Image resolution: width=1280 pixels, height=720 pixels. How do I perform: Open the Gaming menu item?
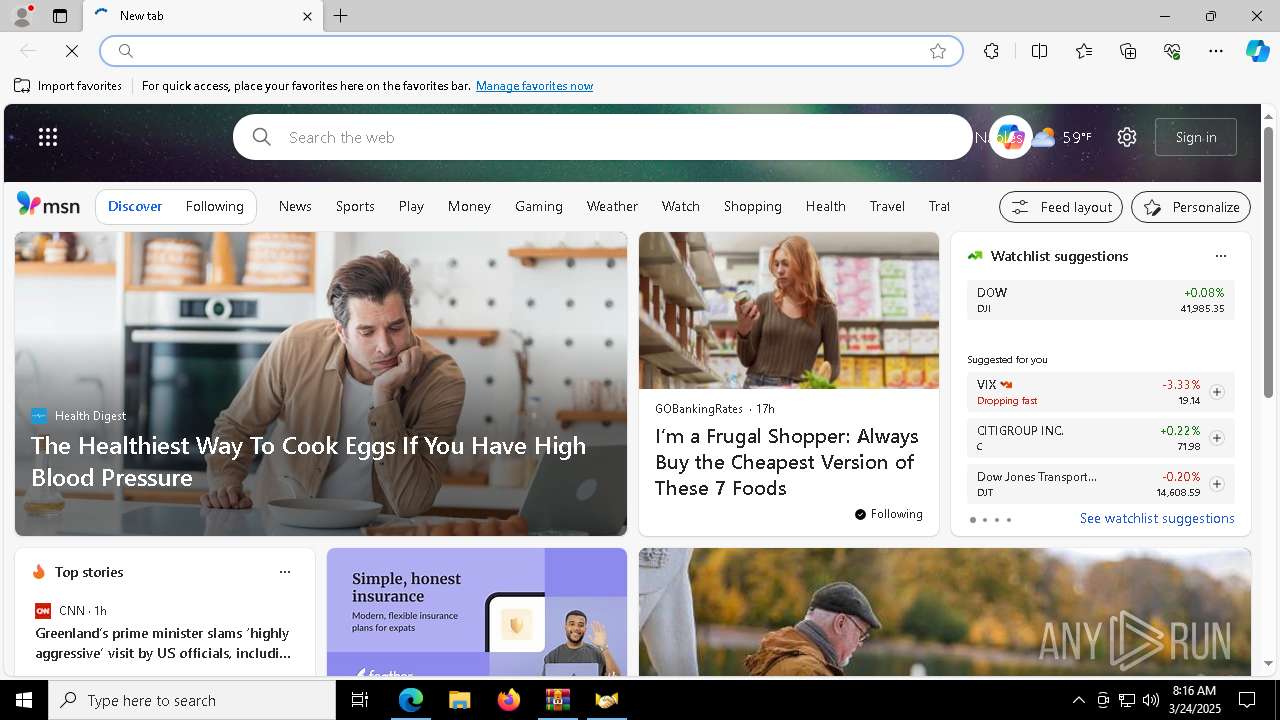pyautogui.click(x=539, y=206)
